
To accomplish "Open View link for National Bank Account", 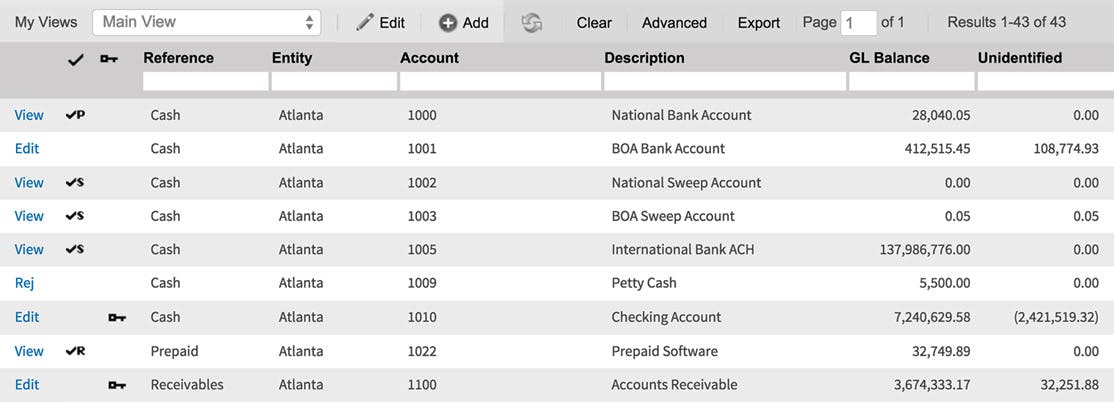I will point(29,115).
